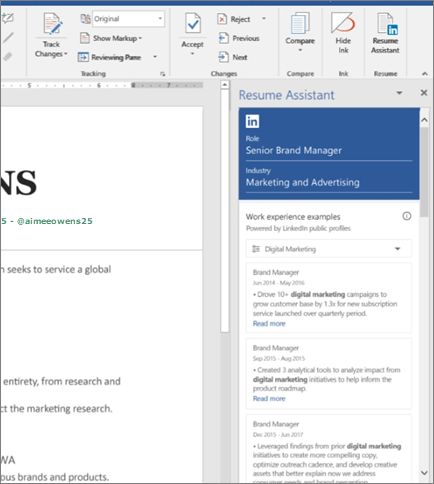
Task: Open the Show Markup menu
Action: (111, 38)
